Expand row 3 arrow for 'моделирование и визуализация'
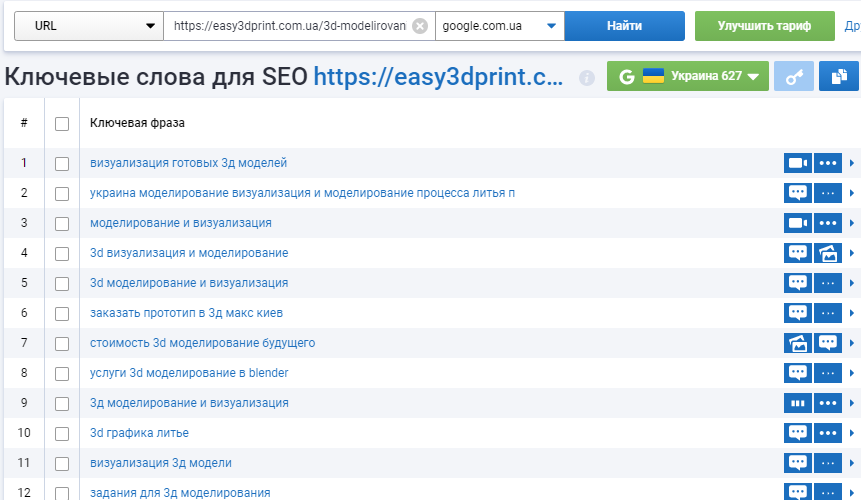Screen dimensions: 861x500 [852, 223]
